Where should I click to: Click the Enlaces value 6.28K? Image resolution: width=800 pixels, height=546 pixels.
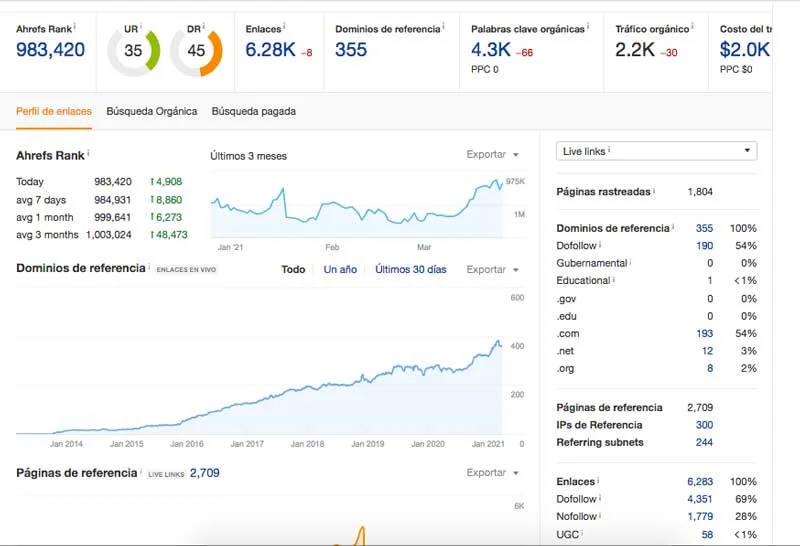(x=270, y=49)
